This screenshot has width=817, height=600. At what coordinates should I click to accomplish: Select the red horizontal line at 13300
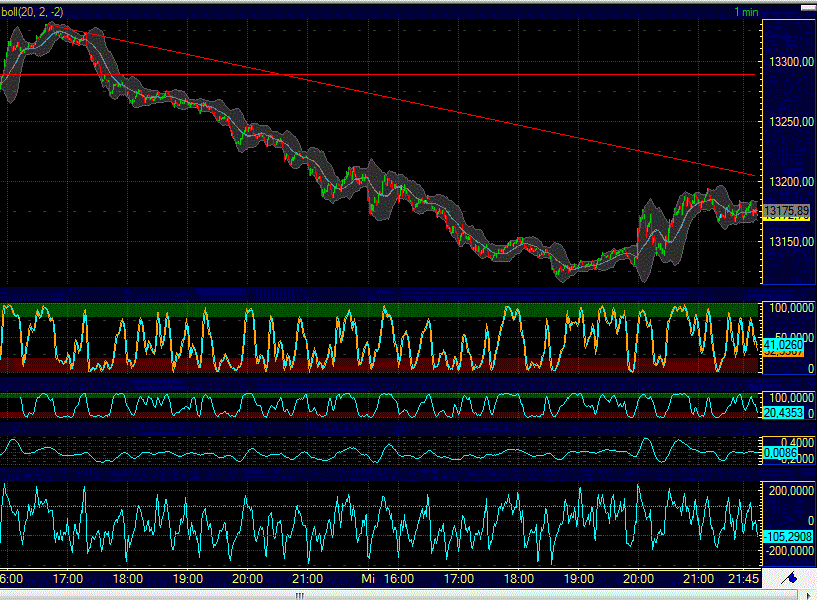tap(400, 75)
